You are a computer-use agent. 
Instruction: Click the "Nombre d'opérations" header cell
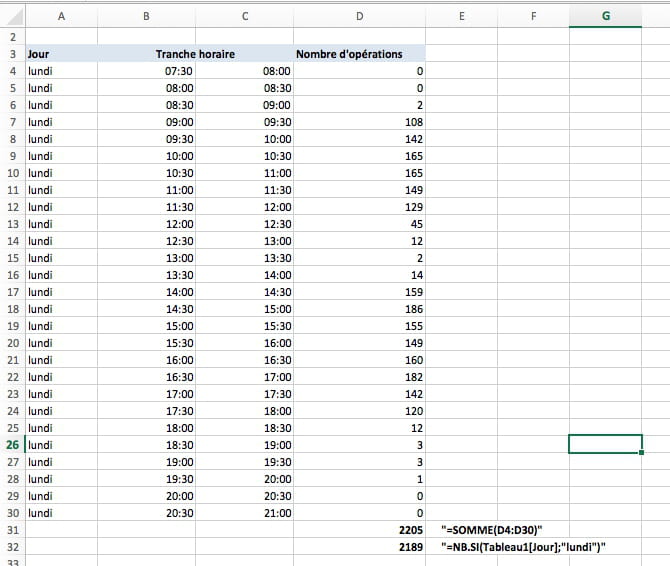[360, 53]
